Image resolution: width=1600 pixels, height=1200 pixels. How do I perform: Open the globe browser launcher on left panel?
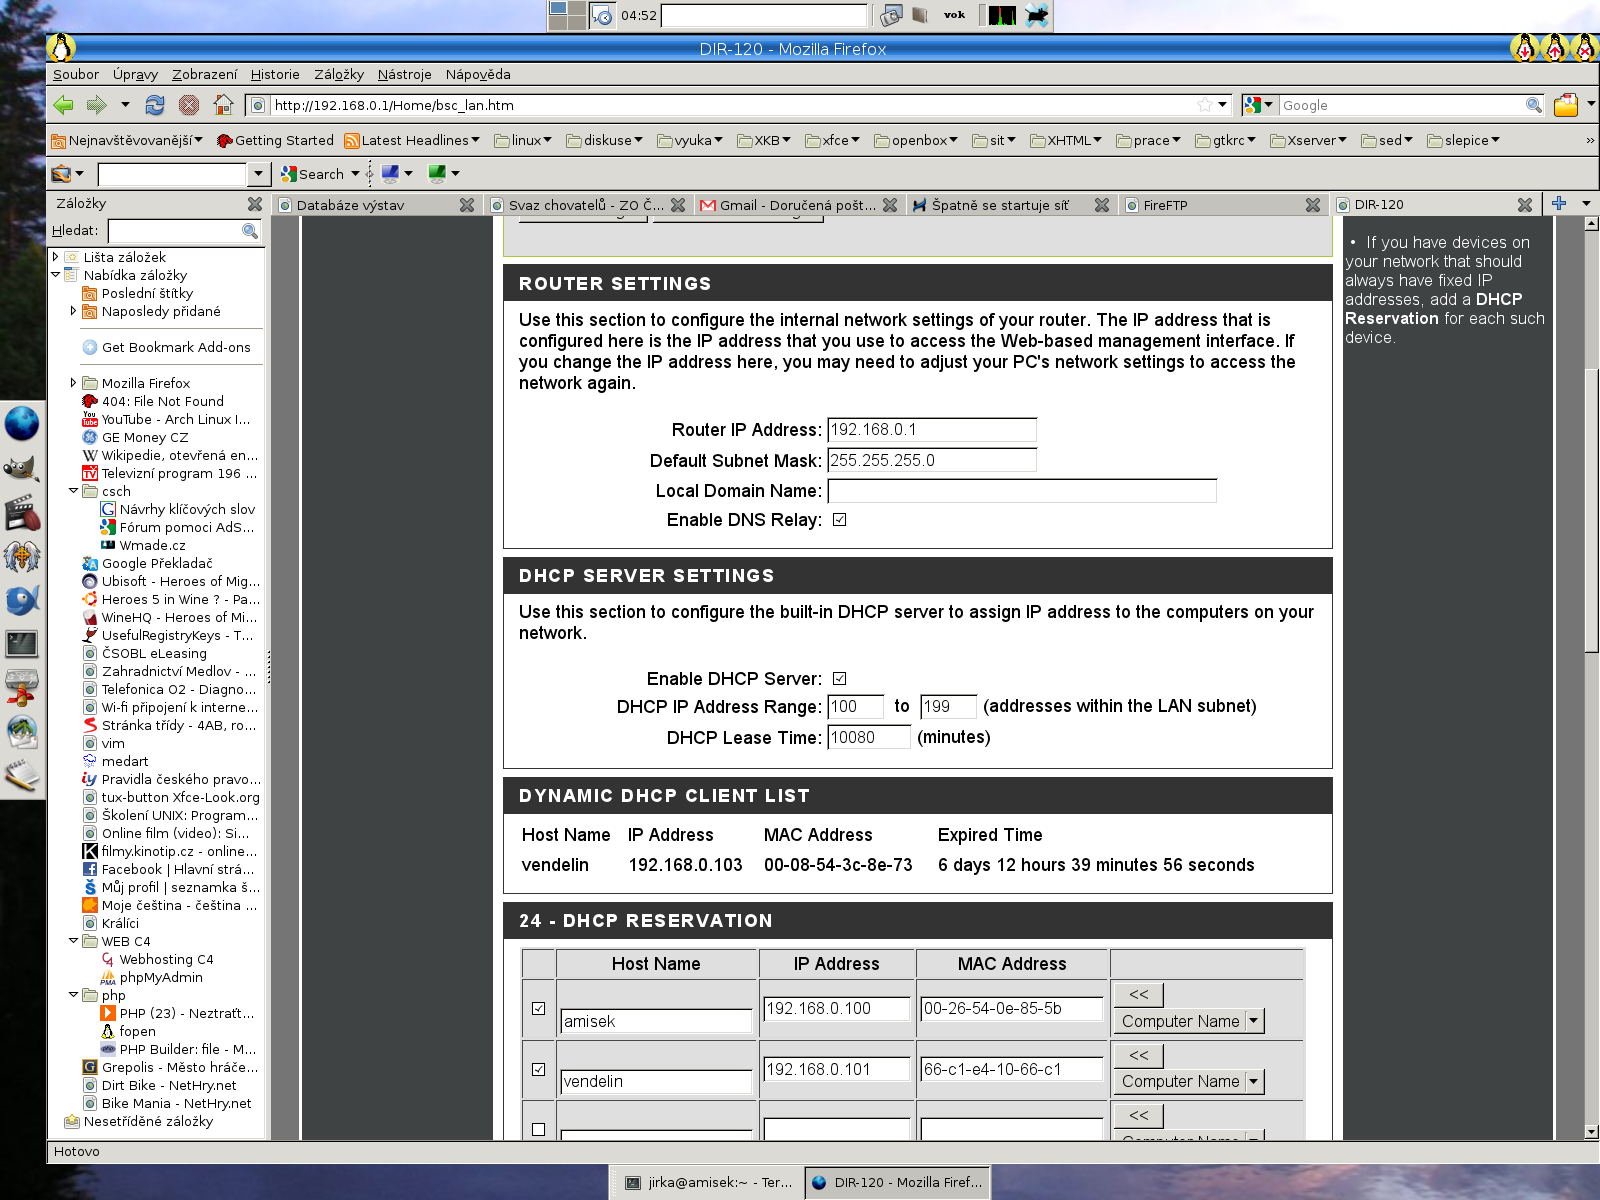22,423
